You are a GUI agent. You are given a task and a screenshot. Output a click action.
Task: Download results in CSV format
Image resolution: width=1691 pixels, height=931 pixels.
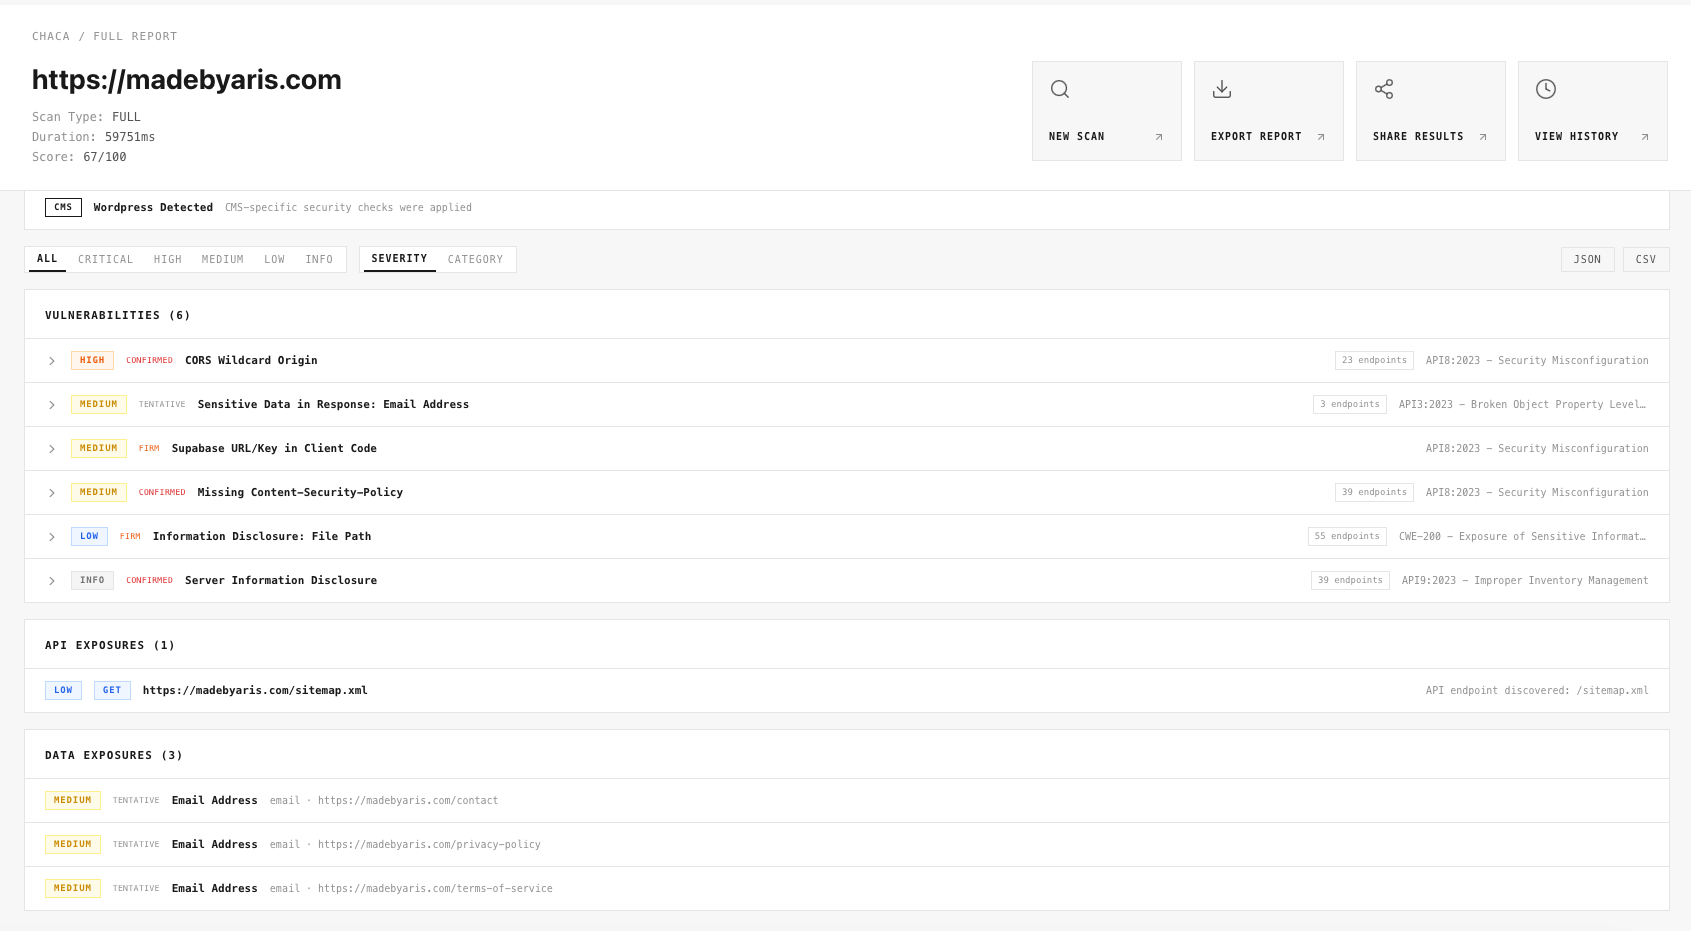1645,259
